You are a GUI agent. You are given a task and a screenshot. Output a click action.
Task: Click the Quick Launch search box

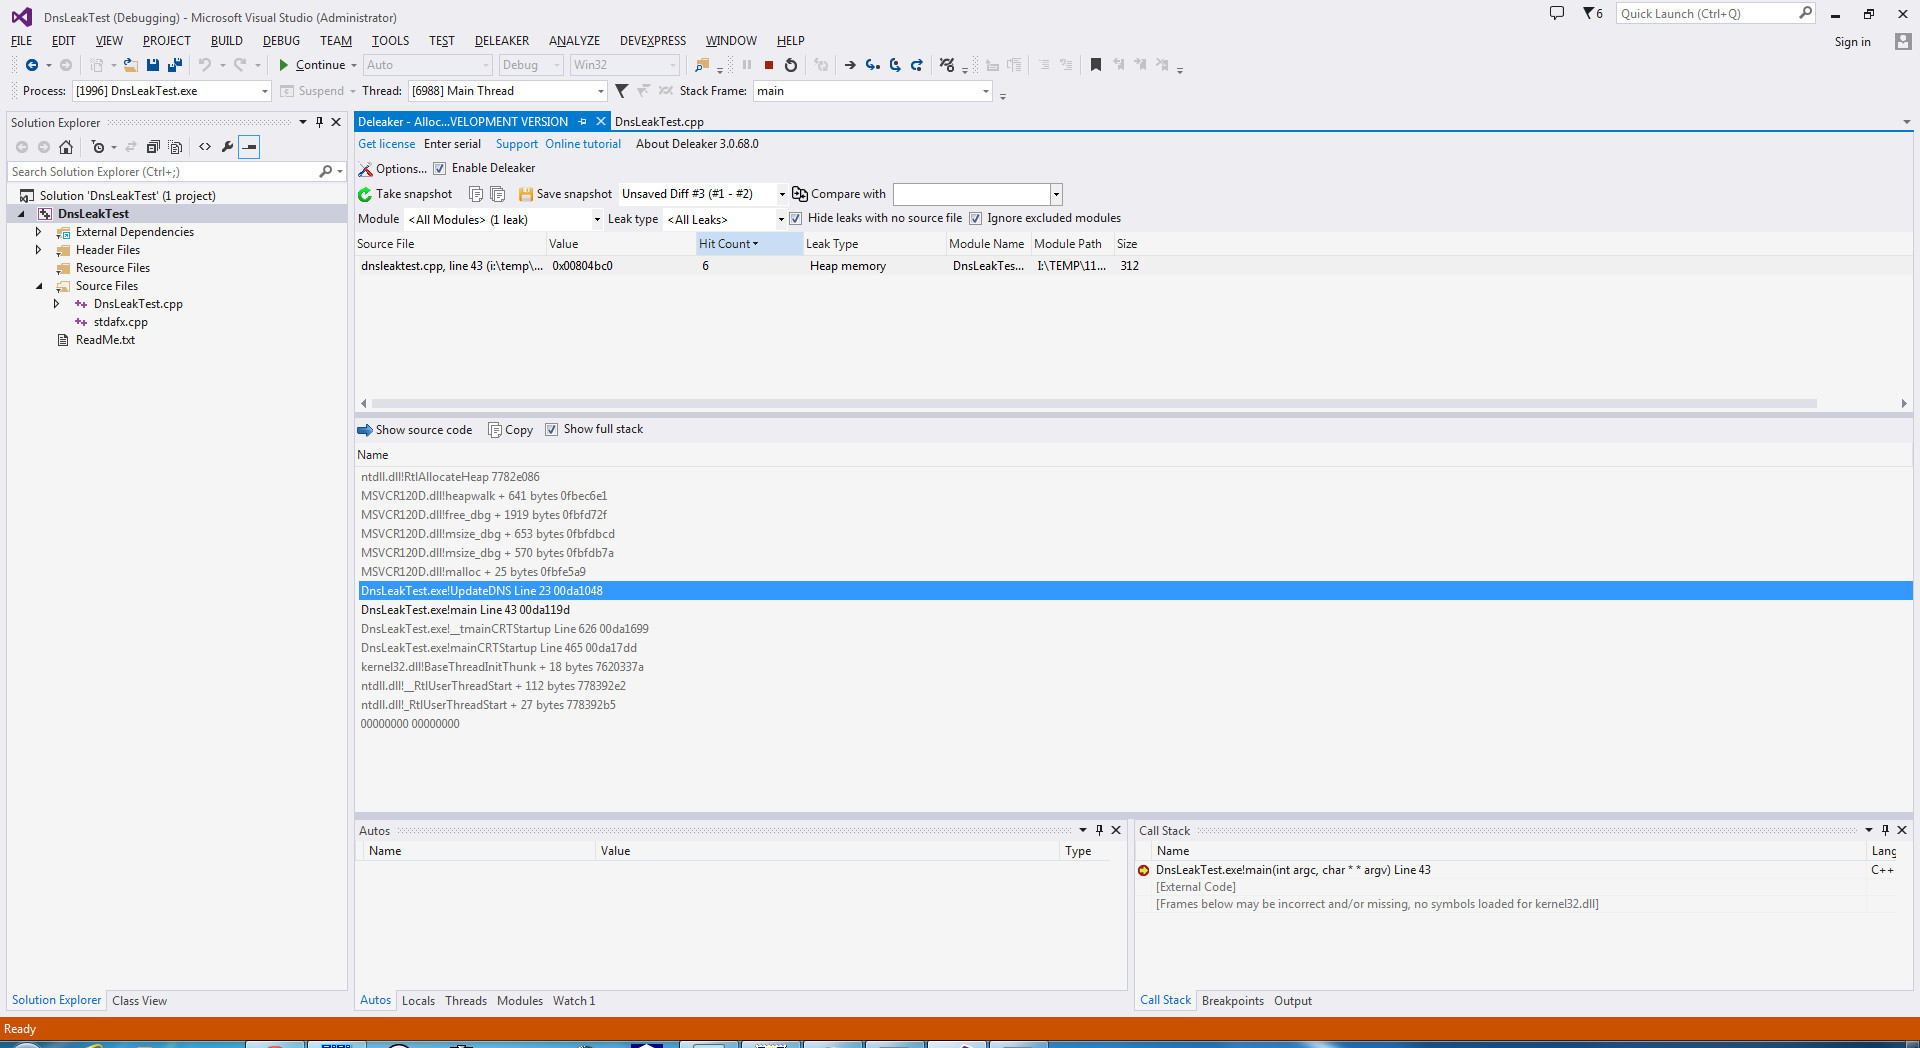pos(1714,13)
